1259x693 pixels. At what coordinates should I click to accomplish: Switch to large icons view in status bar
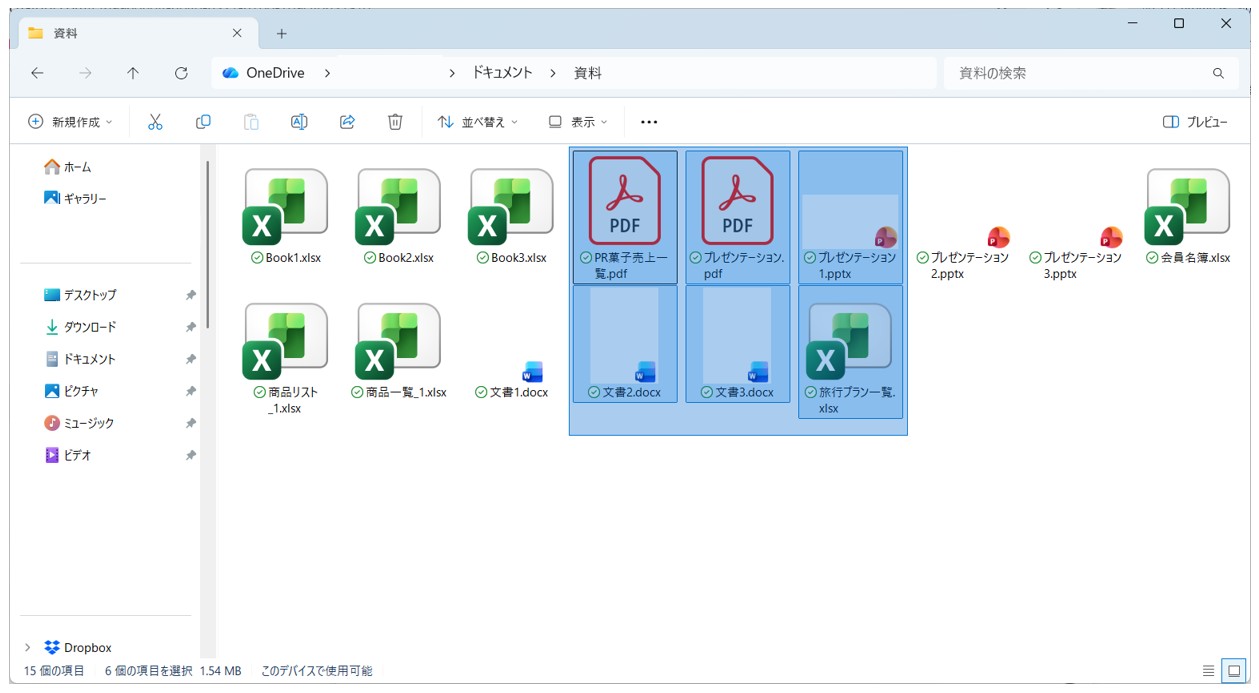1235,670
